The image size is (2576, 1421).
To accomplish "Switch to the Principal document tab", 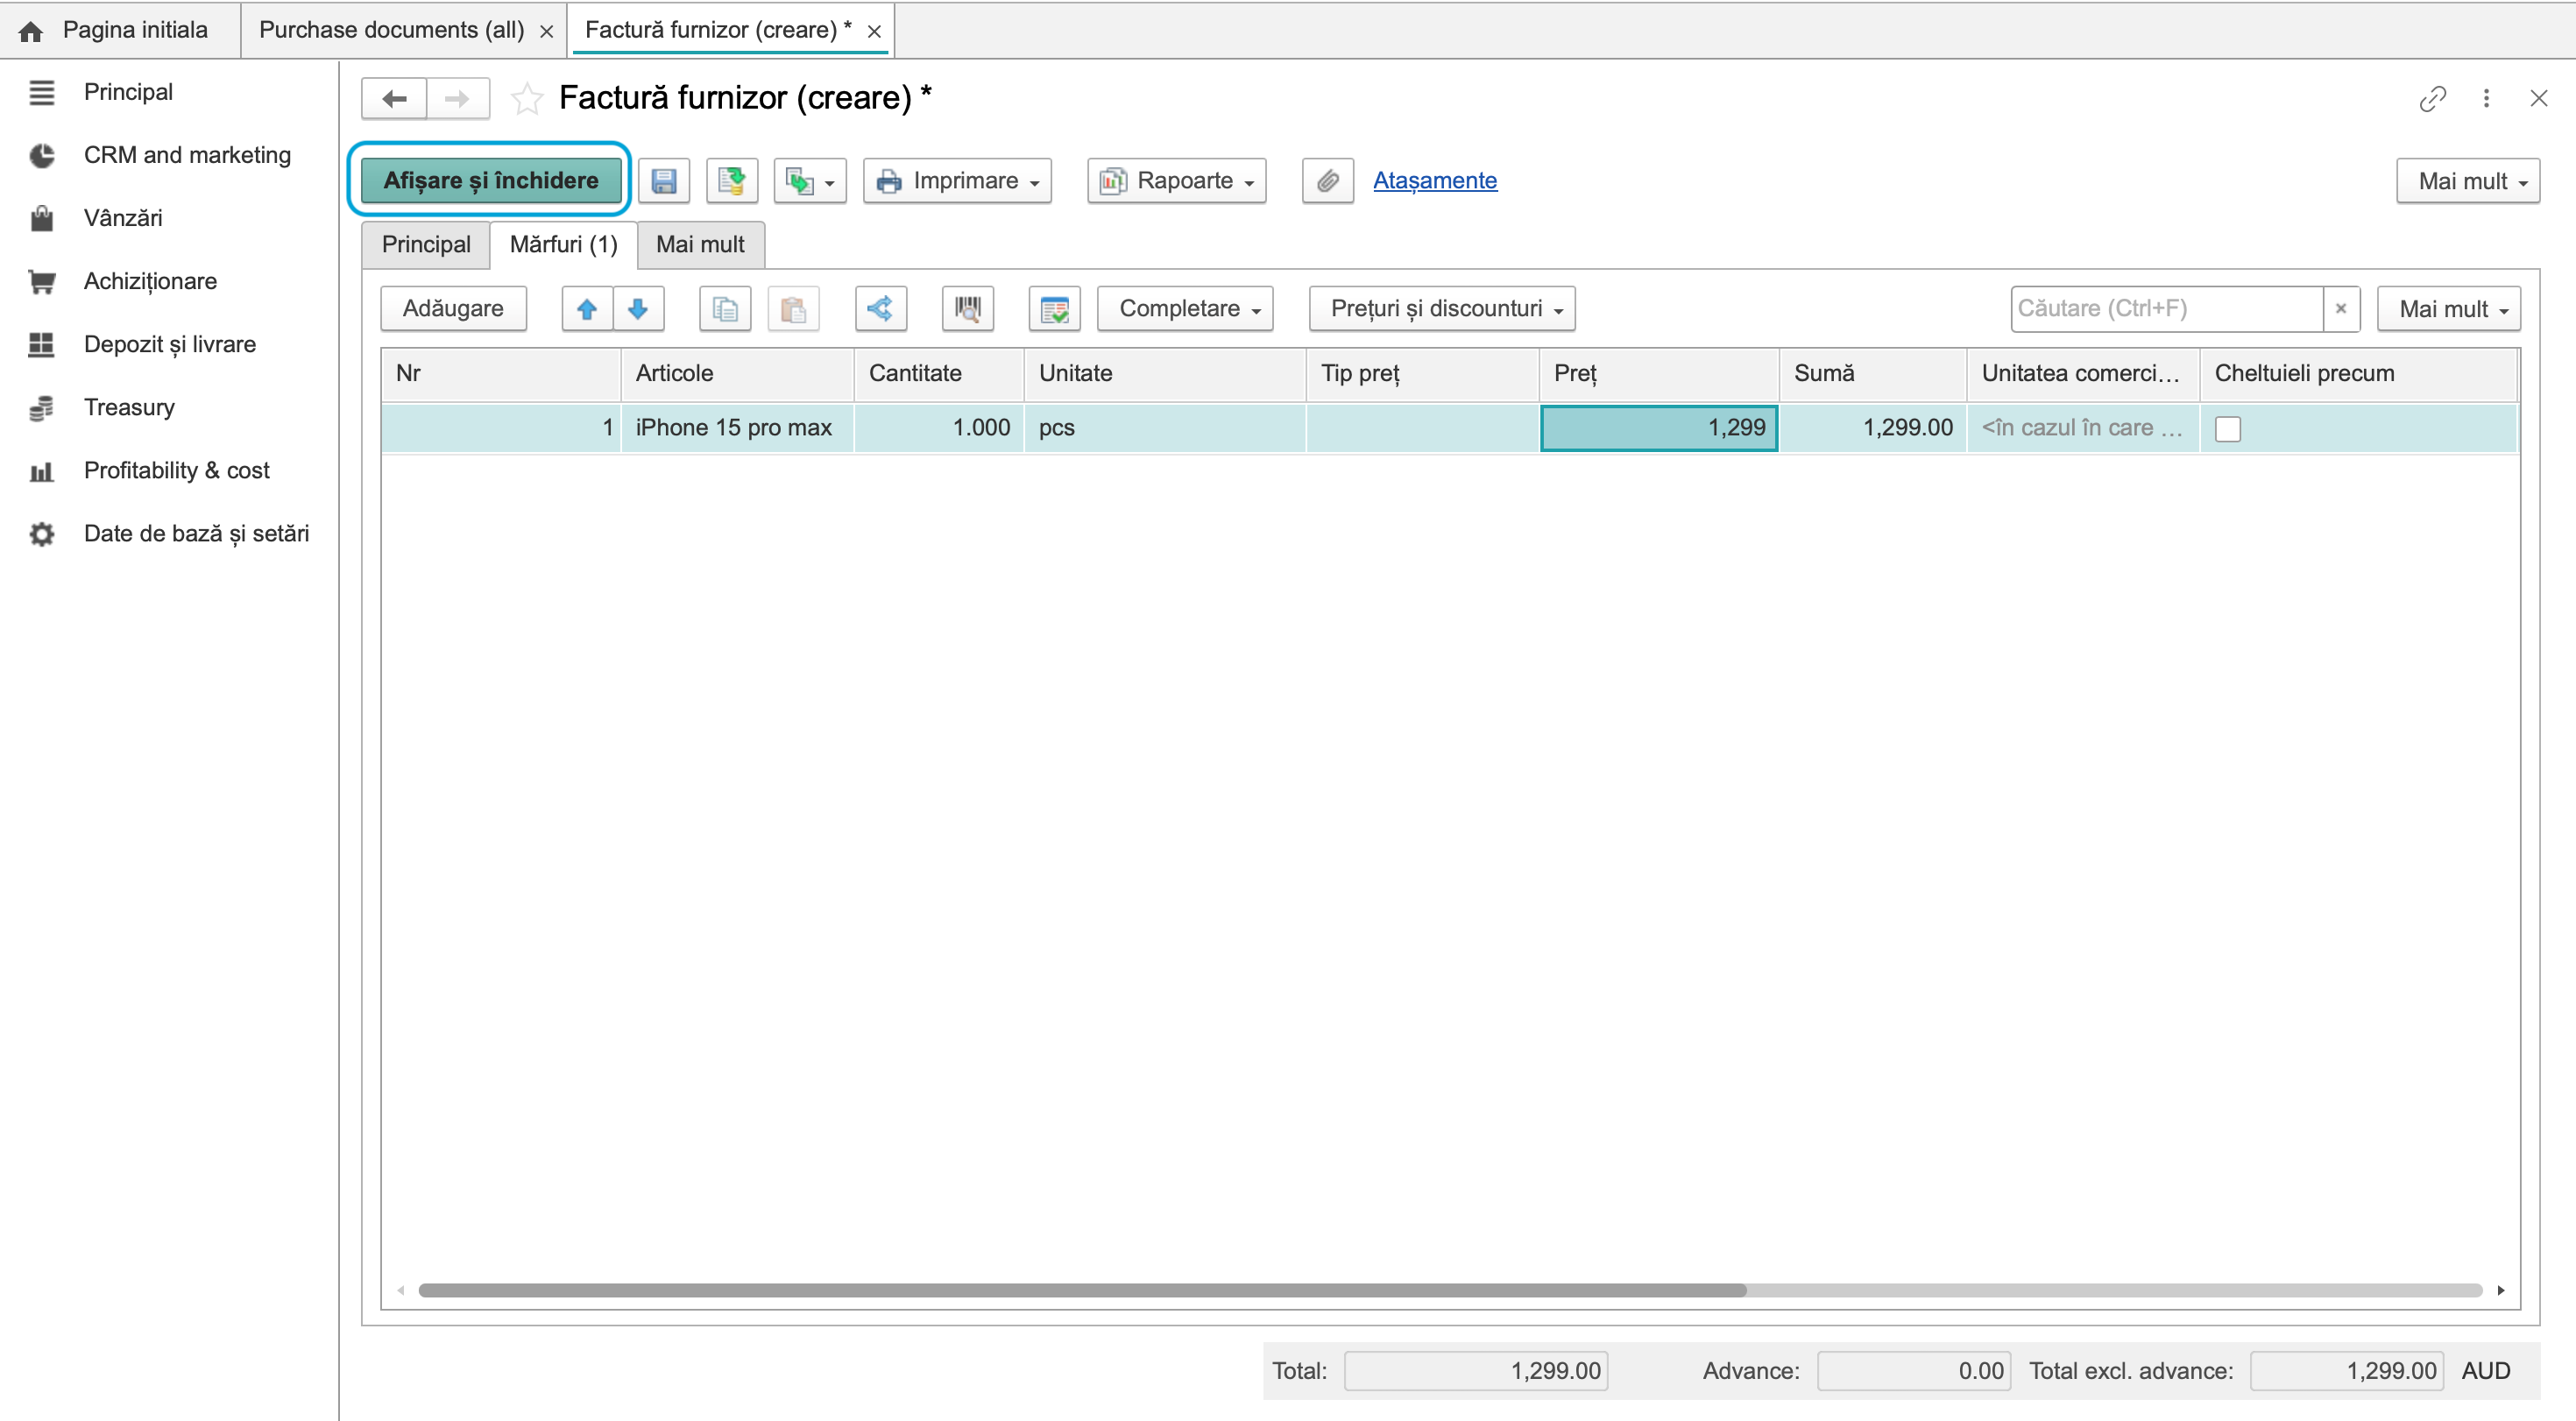I will tap(426, 245).
